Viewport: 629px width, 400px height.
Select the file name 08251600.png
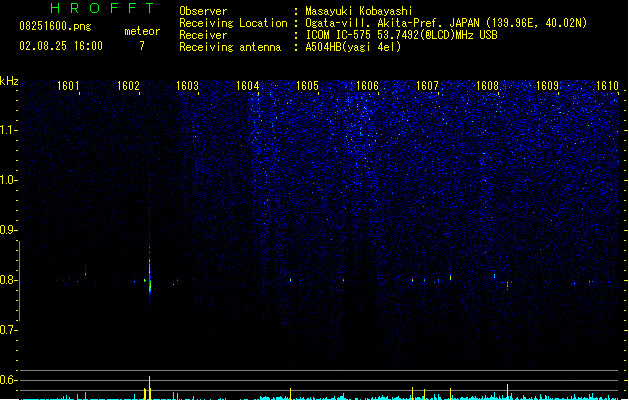click(55, 26)
